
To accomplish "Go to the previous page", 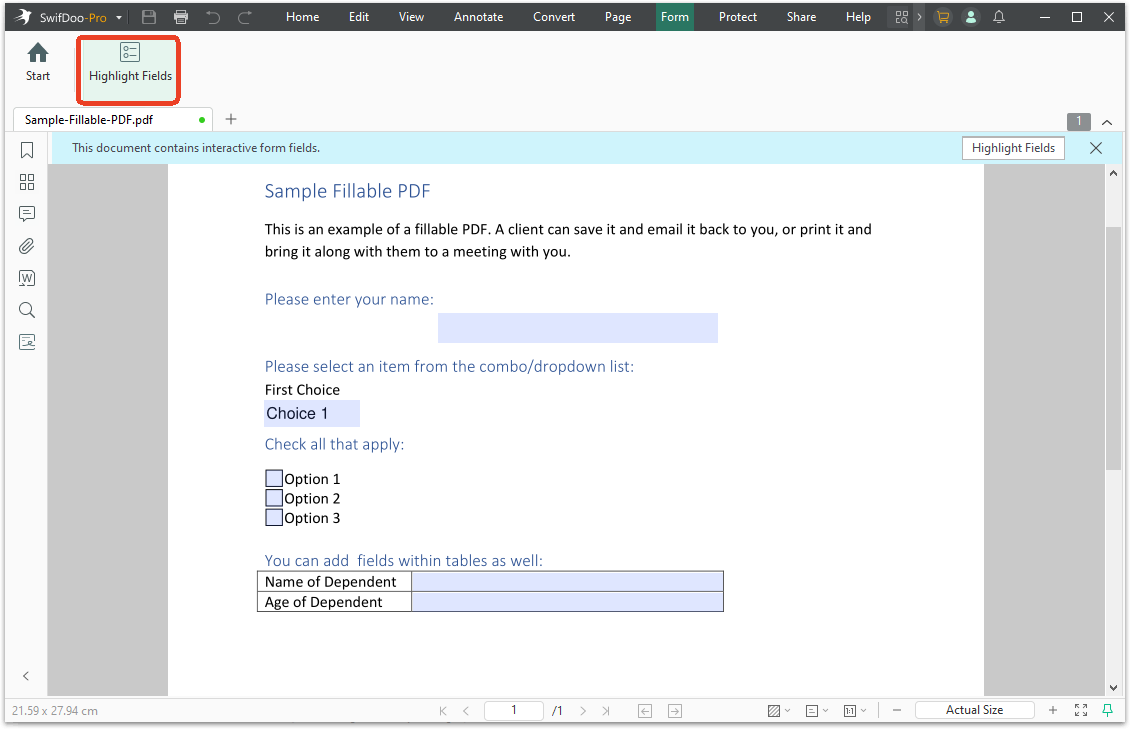I will coord(466,711).
